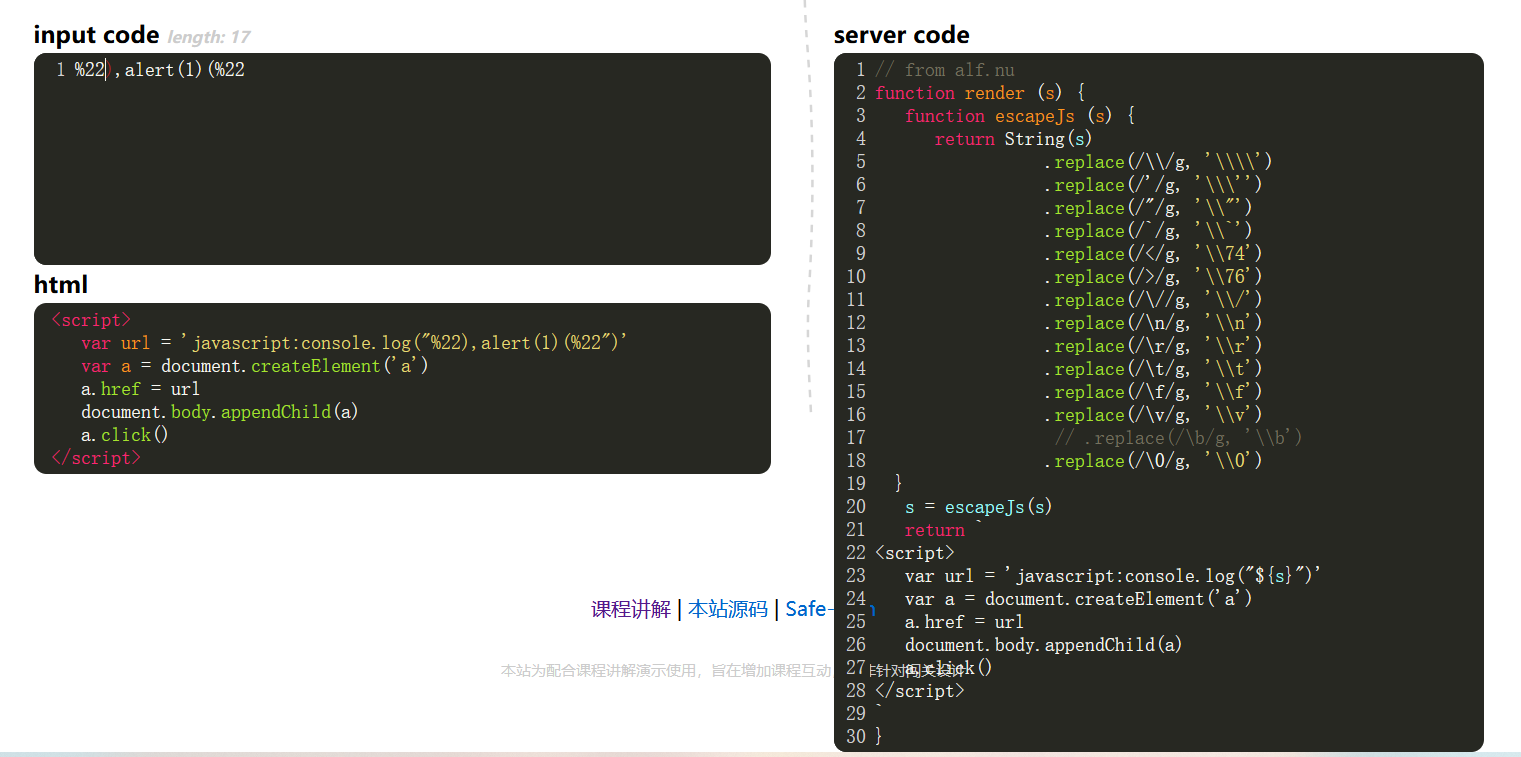This screenshot has height=757, width=1521.
Task: Click the replace line with '\\76'
Action: click(1153, 277)
